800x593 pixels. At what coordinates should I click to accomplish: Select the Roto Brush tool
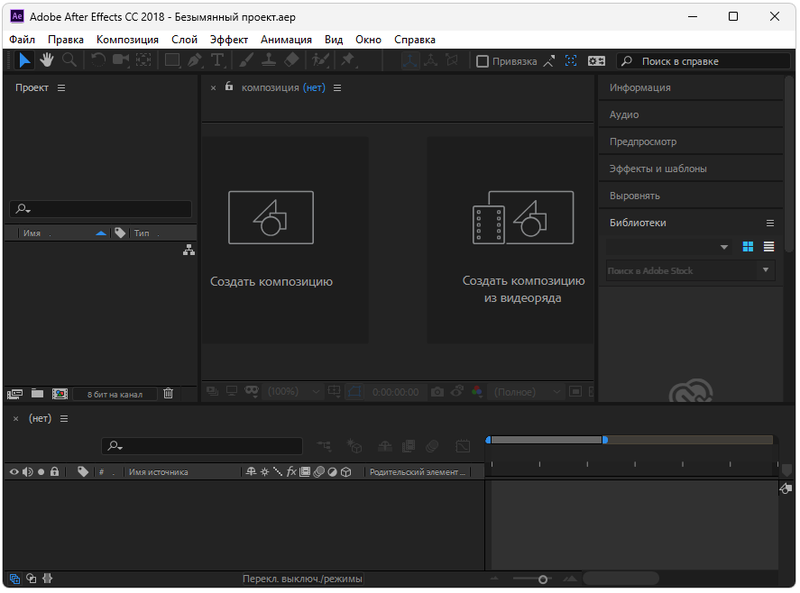[x=320, y=60]
